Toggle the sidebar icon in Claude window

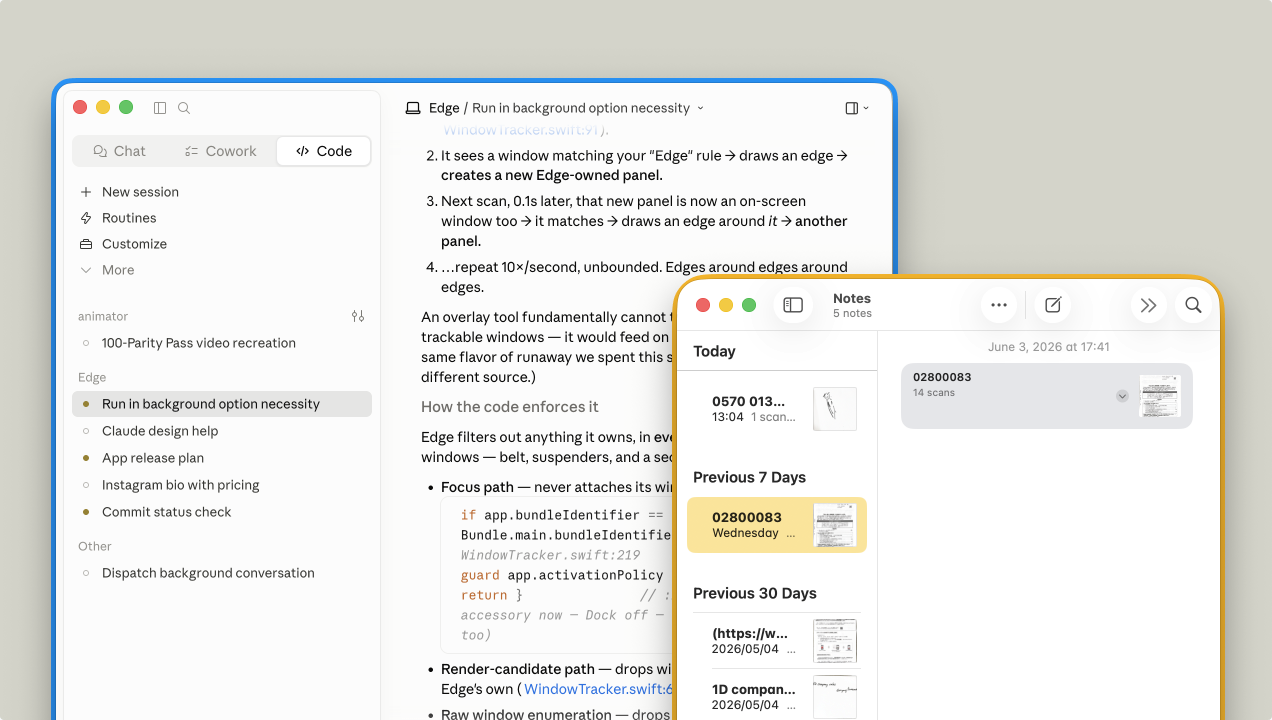coord(160,108)
